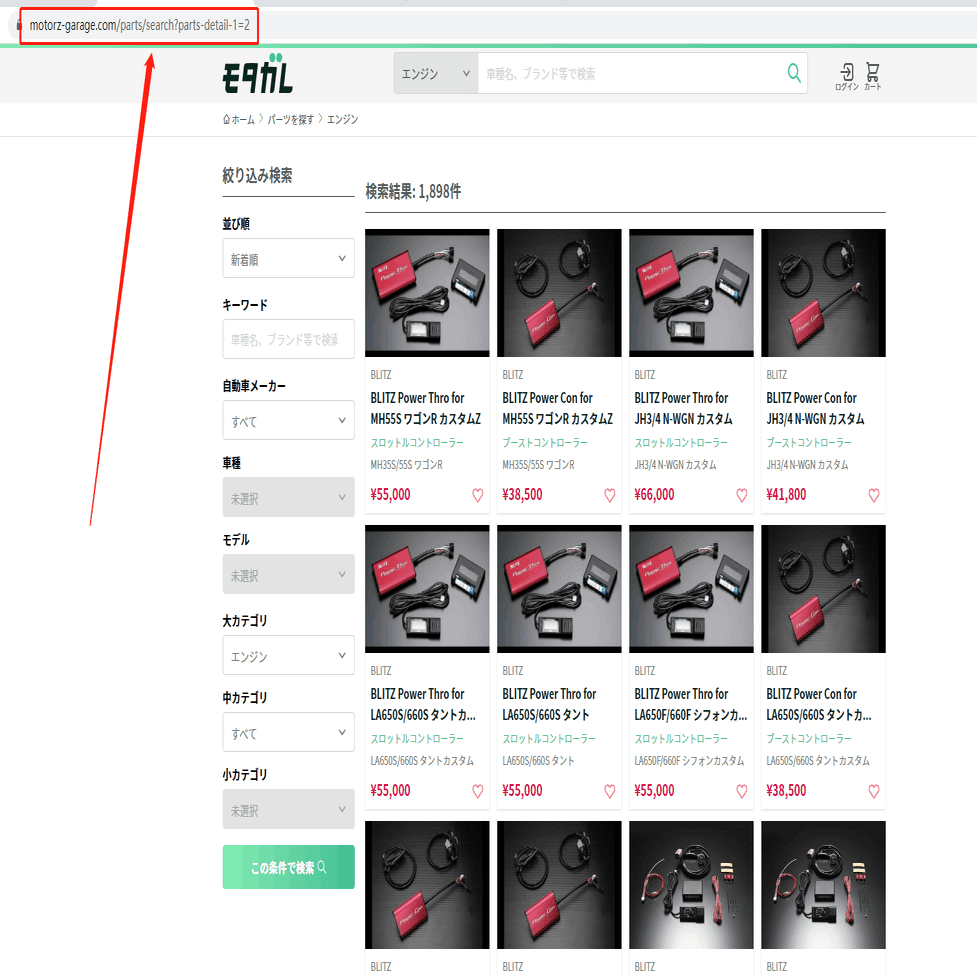The height and width of the screenshot is (977, 977).
Task: Click the スロットルコントローラー link under MH55S item
Action: [417, 442]
